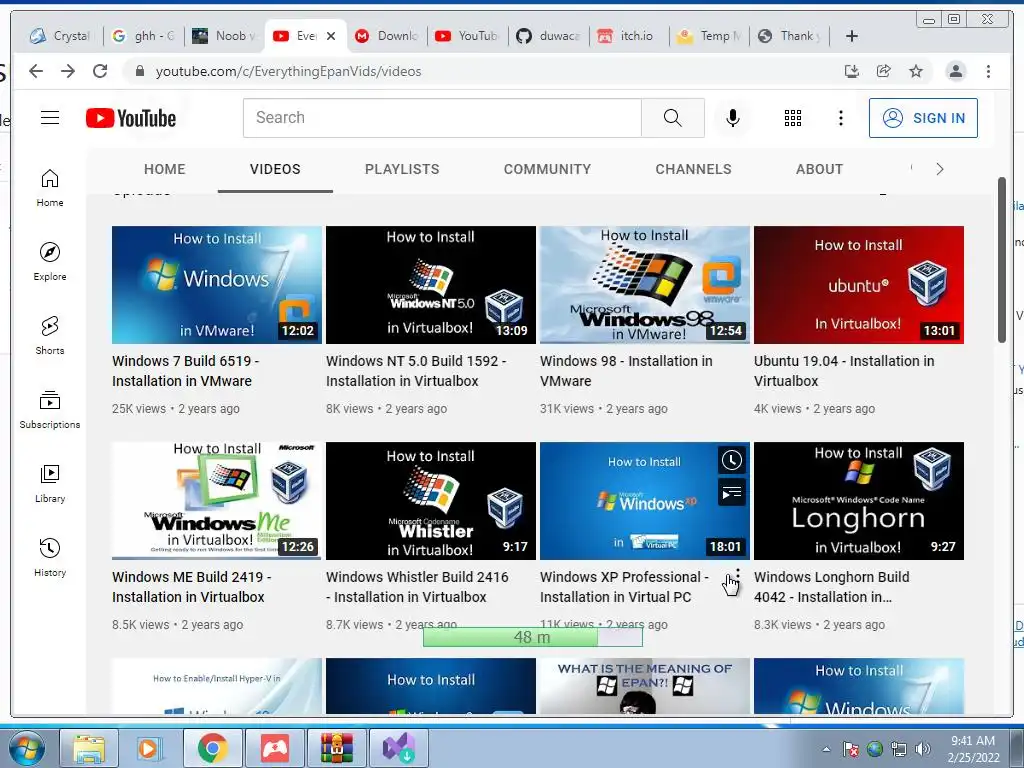Open Shorts in the sidebar
The height and width of the screenshot is (768, 1024).
pyautogui.click(x=50, y=336)
